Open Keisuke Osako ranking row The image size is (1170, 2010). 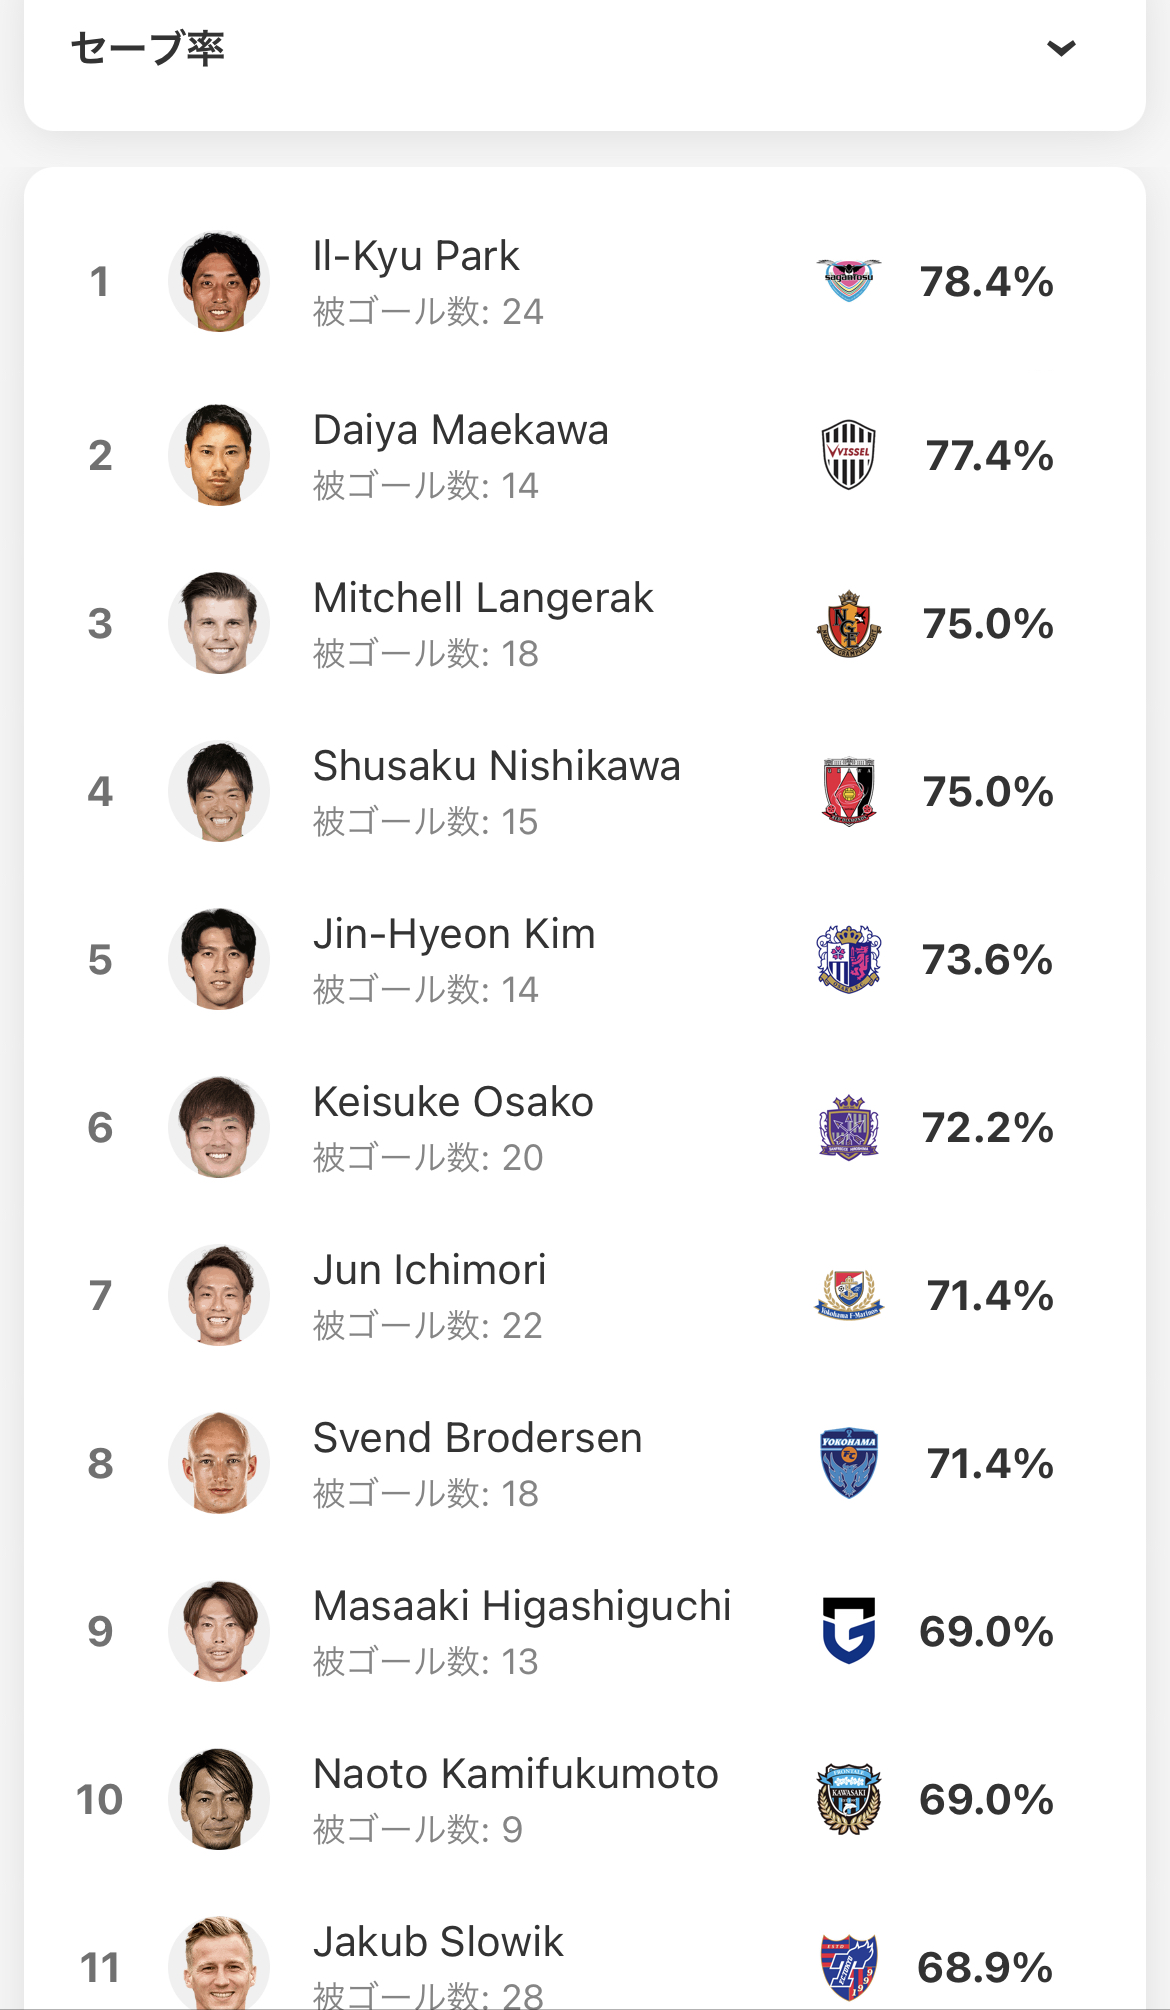click(585, 1127)
